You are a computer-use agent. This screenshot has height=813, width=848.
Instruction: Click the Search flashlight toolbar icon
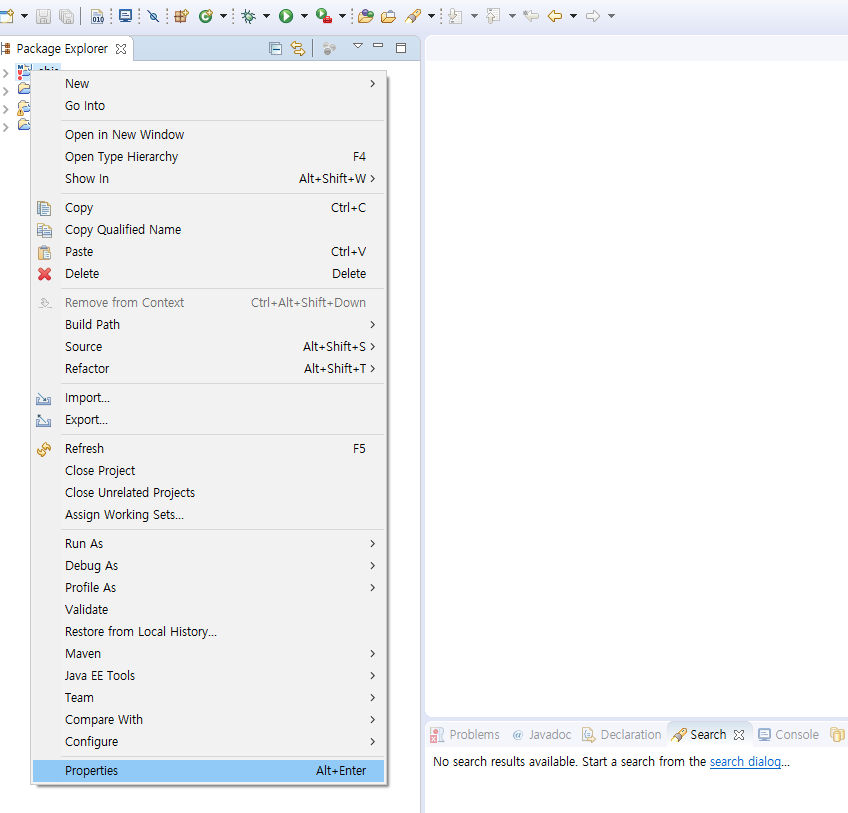tap(413, 16)
